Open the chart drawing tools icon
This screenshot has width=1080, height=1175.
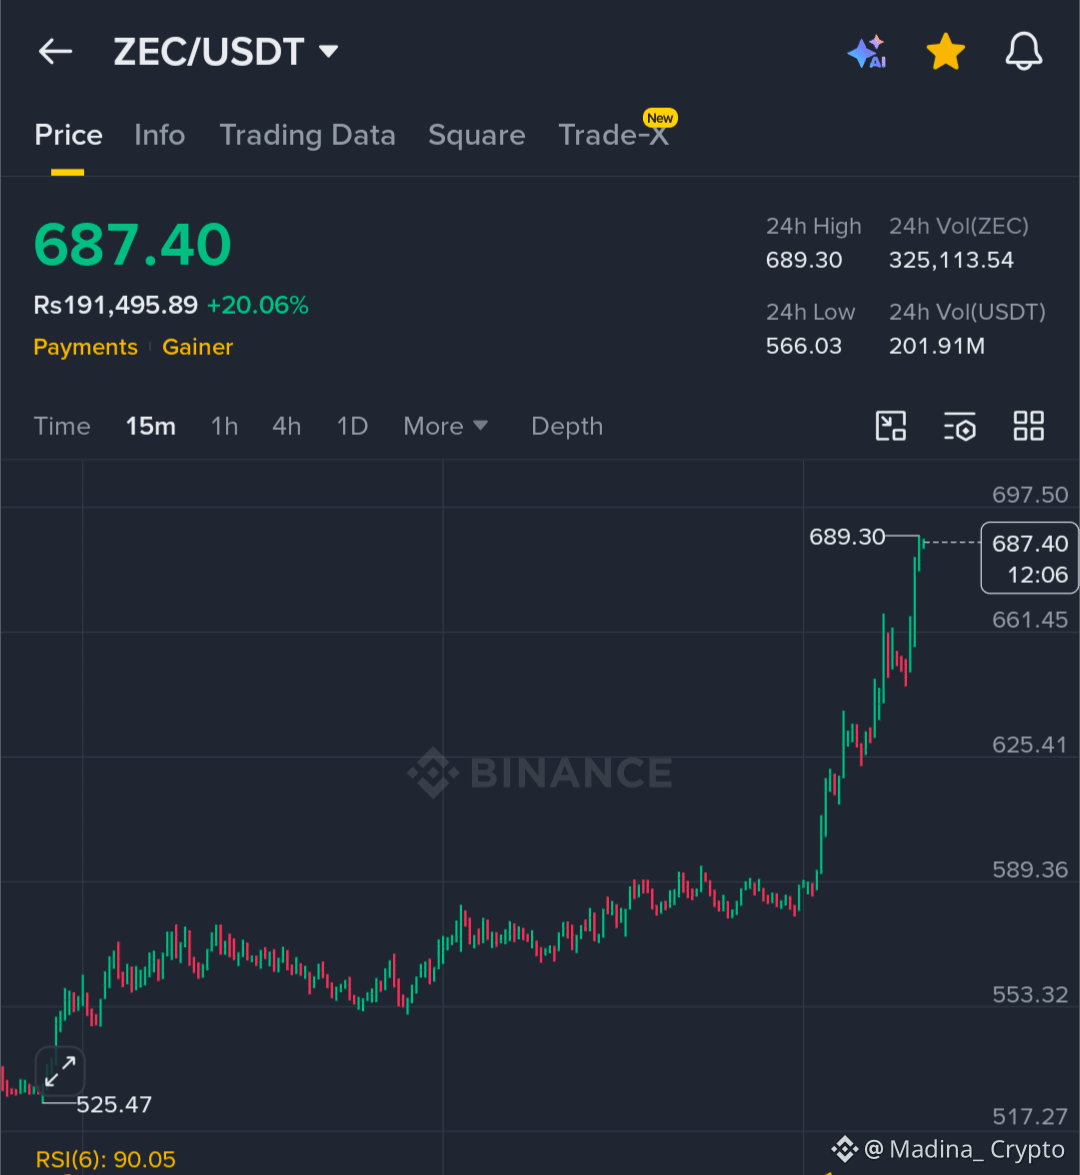click(x=891, y=426)
